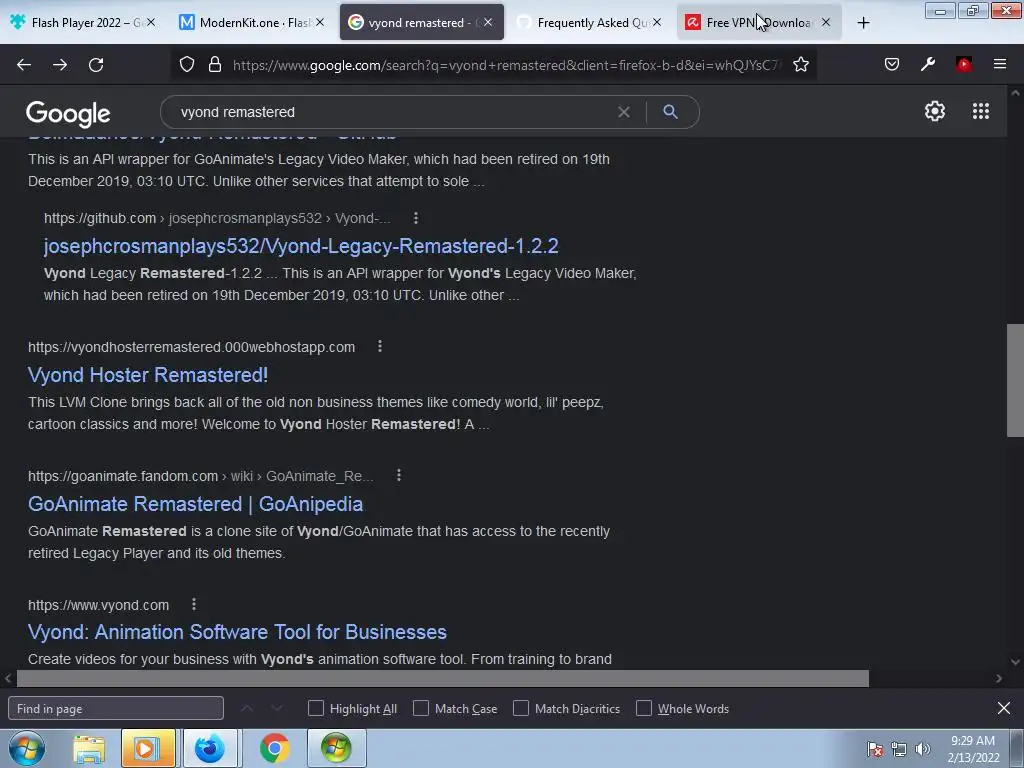The height and width of the screenshot is (768, 1024).
Task: Close the Free VPN Download tab
Action: (x=826, y=23)
